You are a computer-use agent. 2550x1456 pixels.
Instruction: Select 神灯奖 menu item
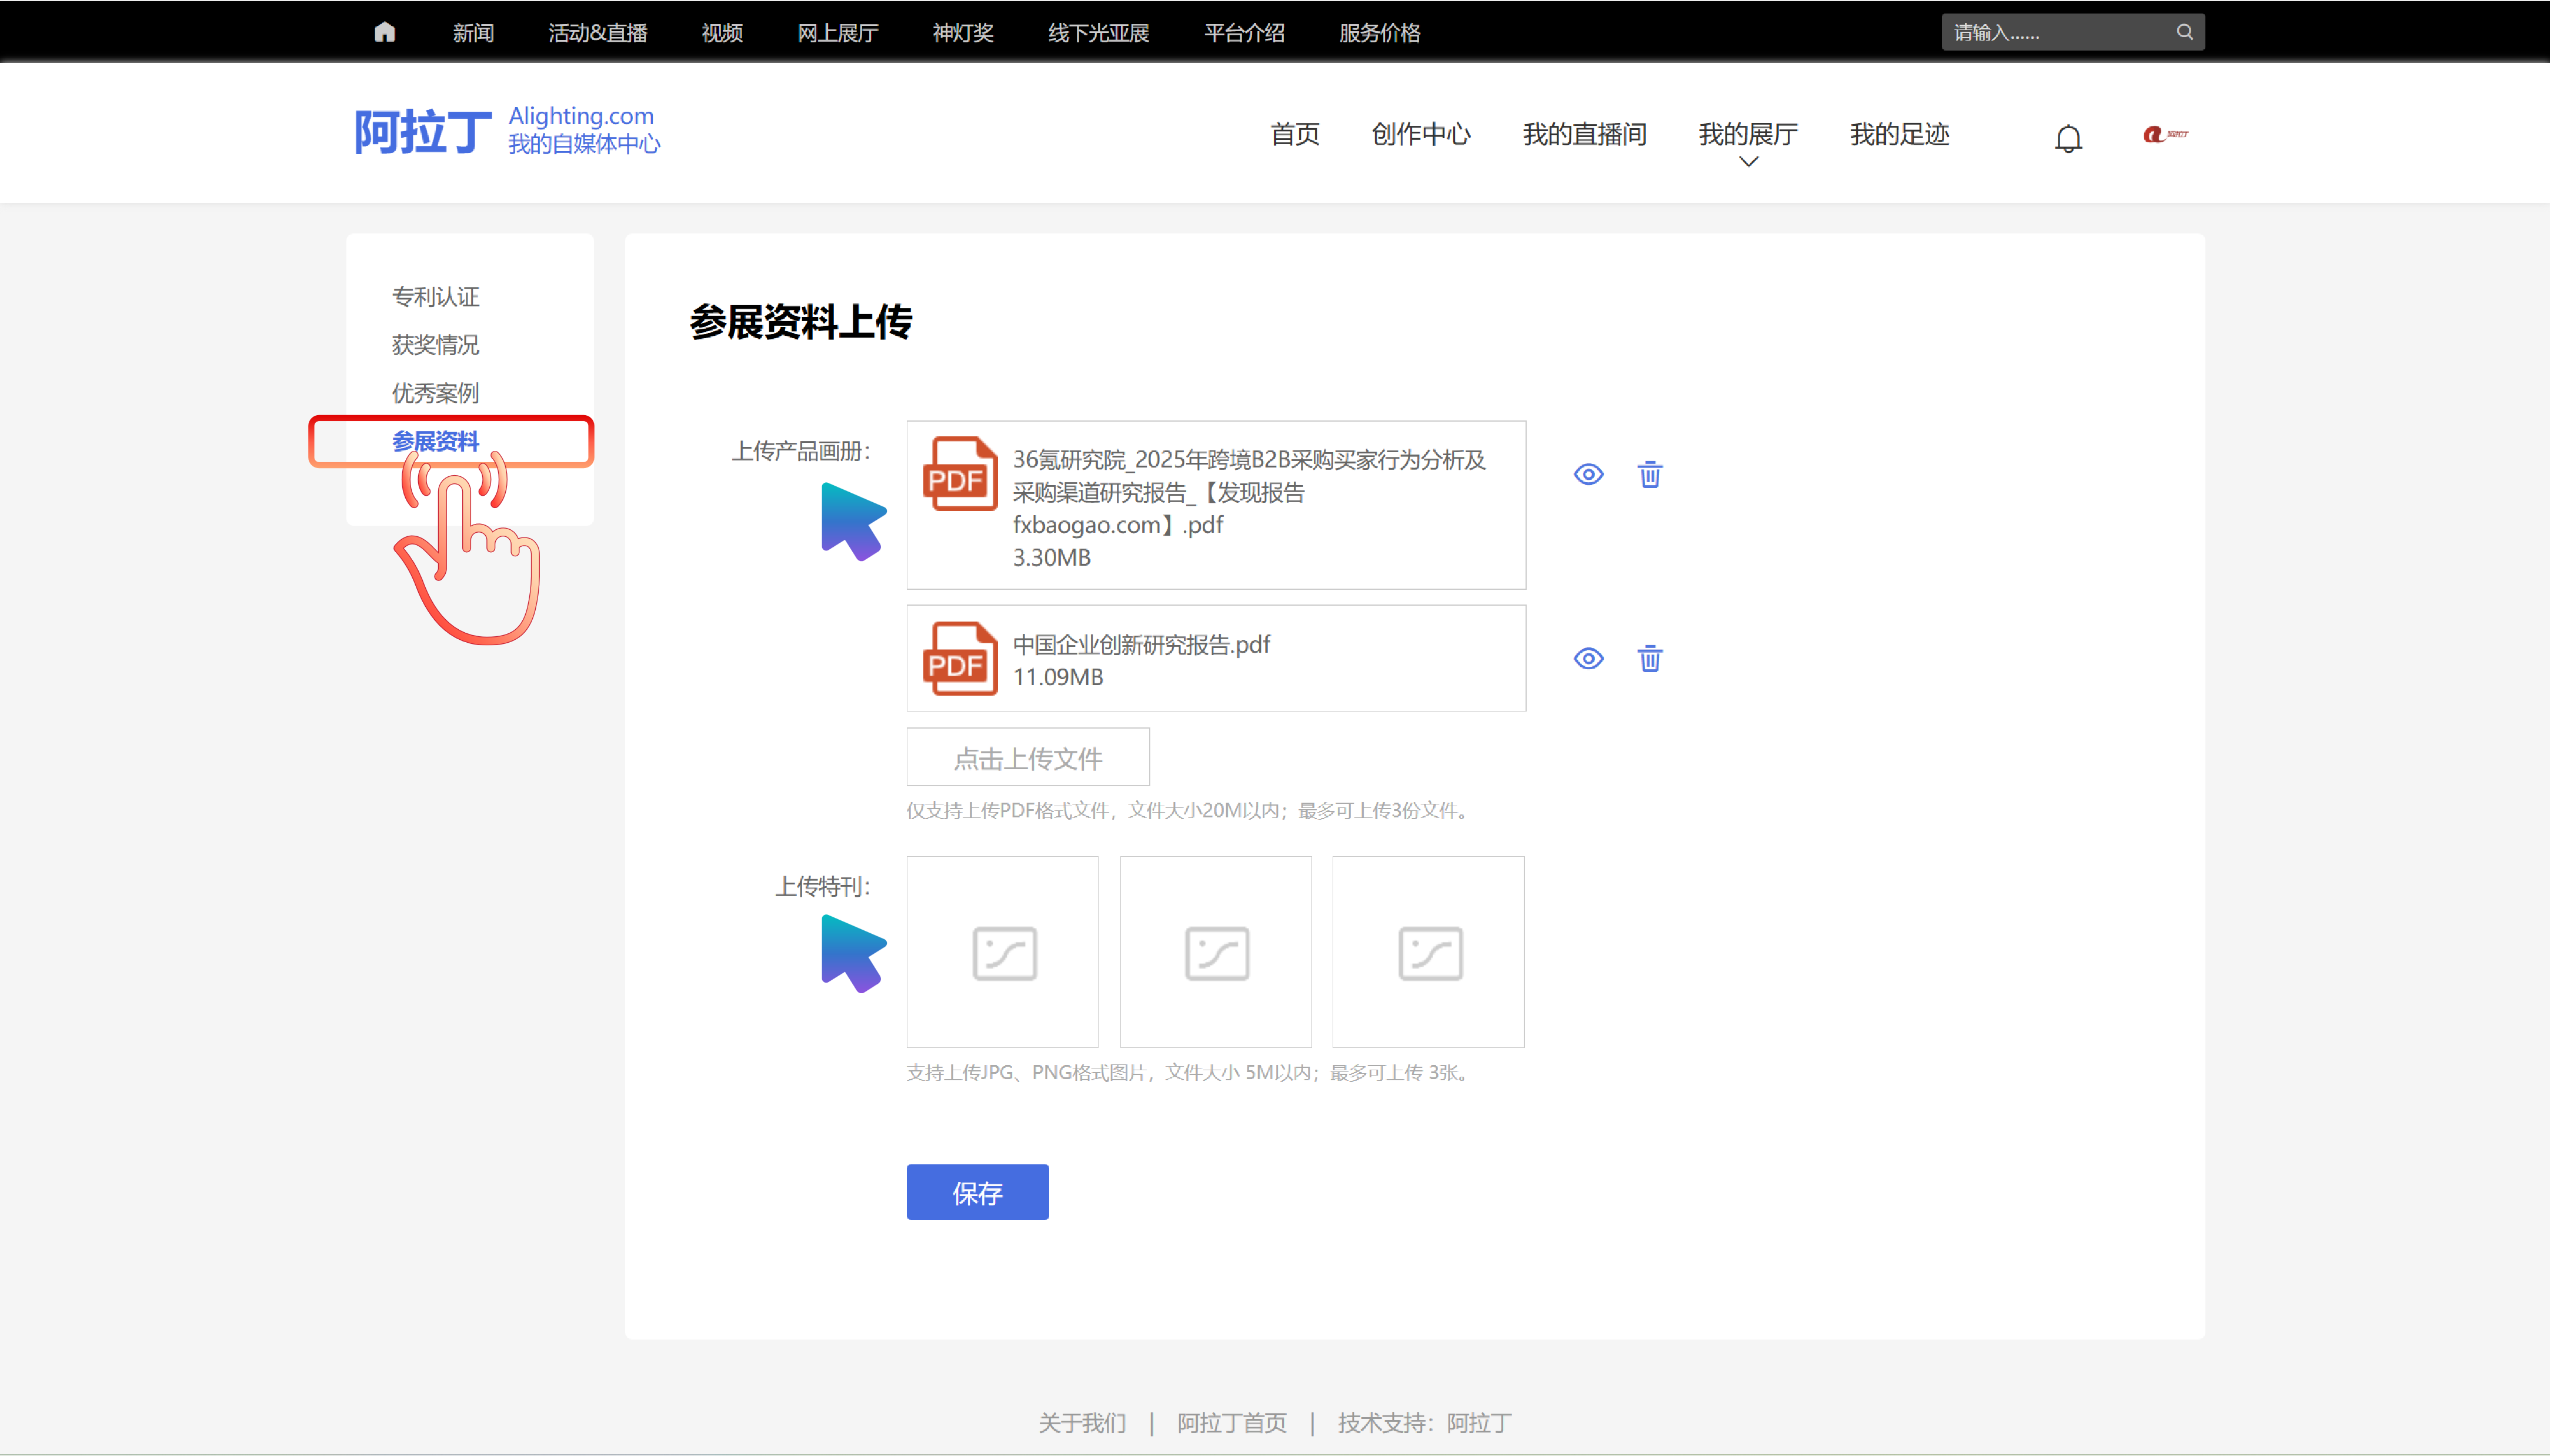click(963, 33)
